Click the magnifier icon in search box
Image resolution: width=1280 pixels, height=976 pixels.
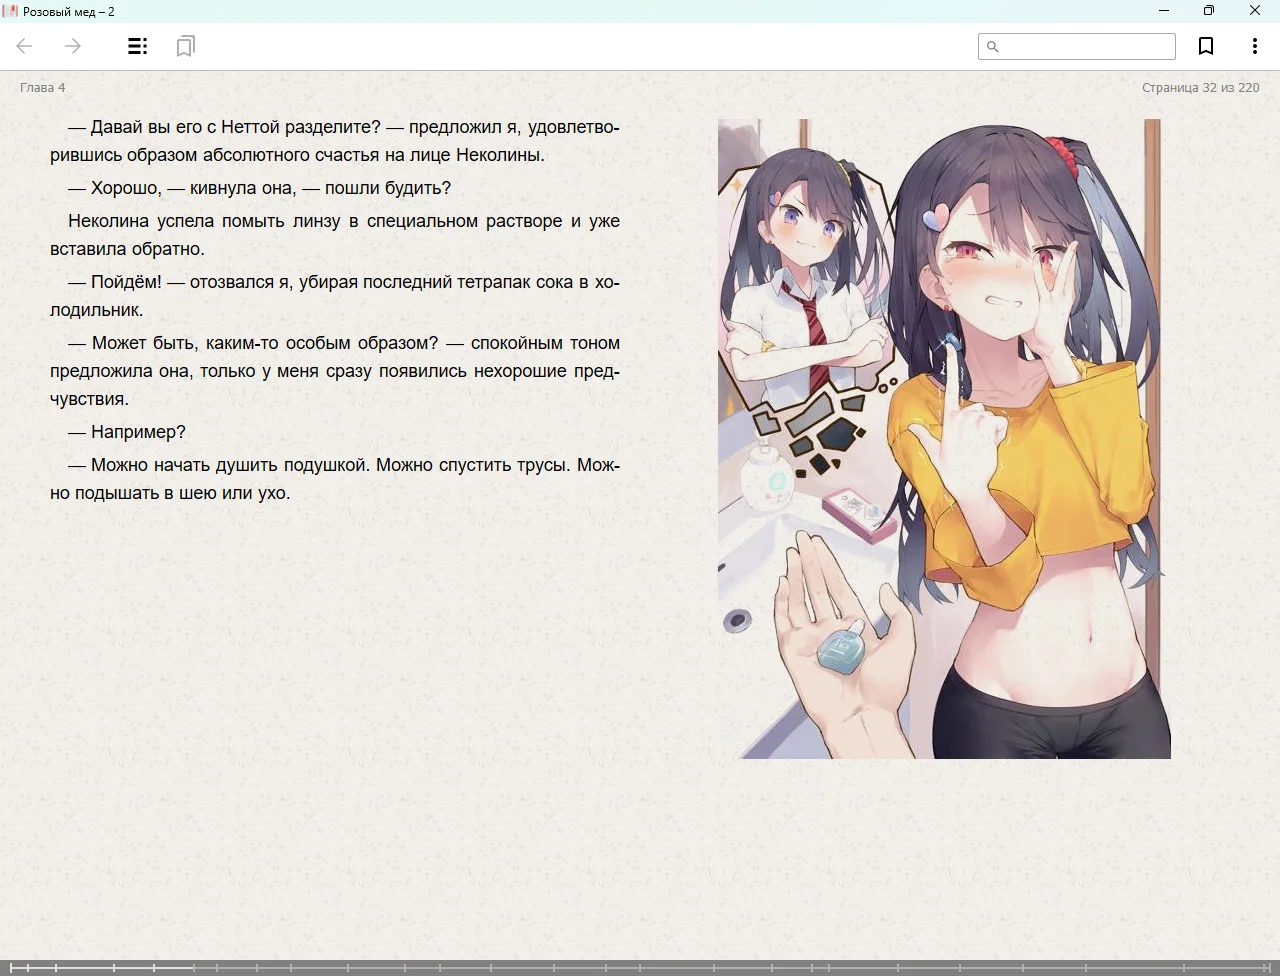[x=993, y=46]
